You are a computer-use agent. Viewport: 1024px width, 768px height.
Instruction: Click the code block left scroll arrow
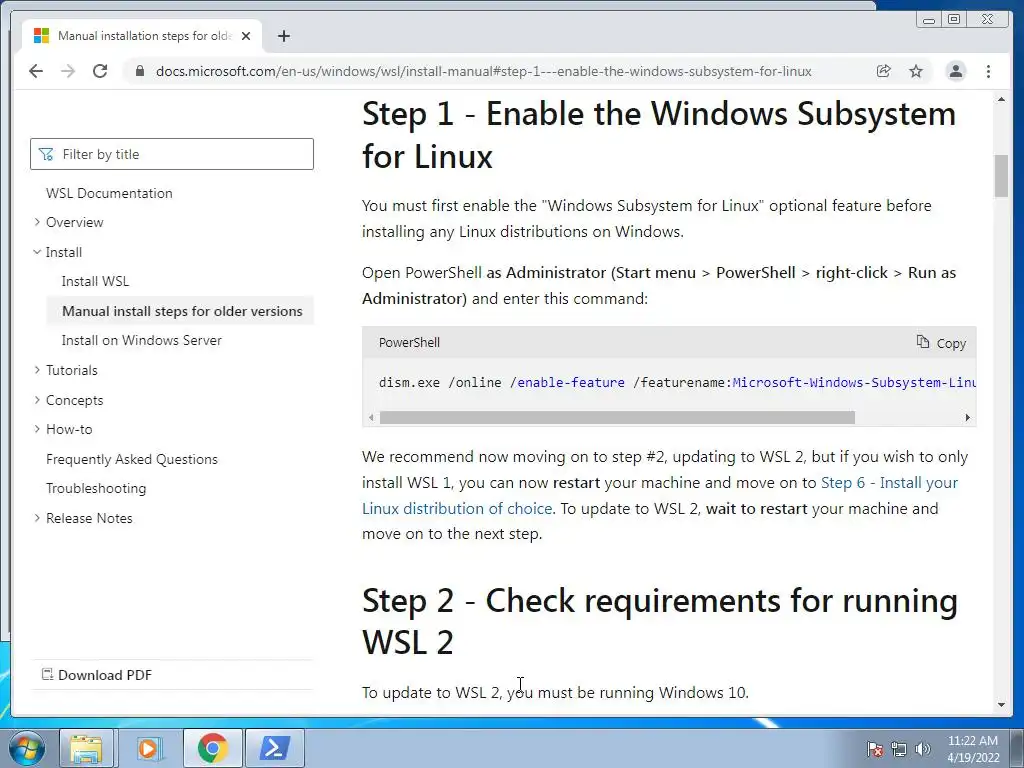point(371,417)
